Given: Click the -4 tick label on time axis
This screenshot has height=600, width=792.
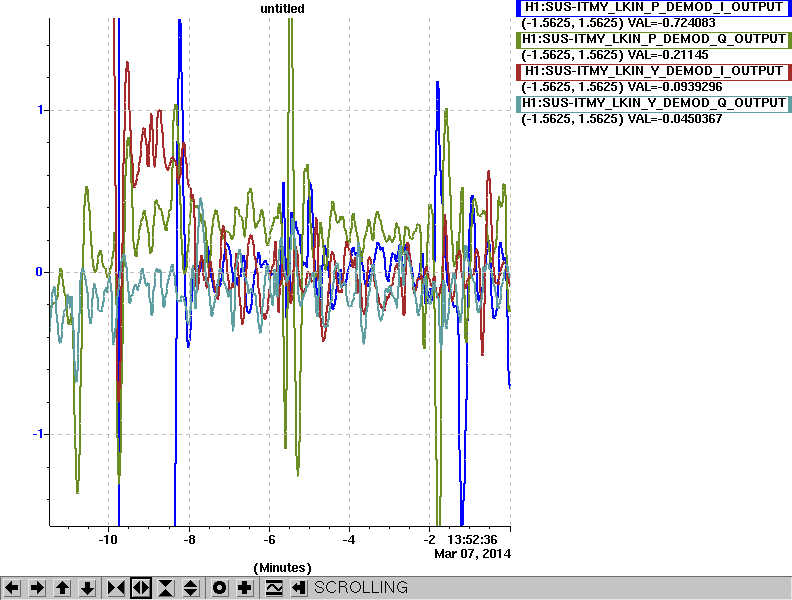Looking at the screenshot, I should pos(349,539).
